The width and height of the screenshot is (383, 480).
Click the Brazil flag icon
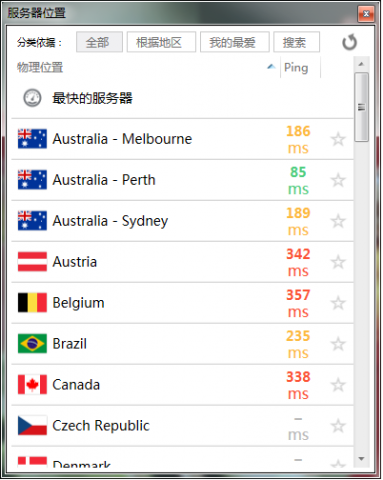(32, 344)
